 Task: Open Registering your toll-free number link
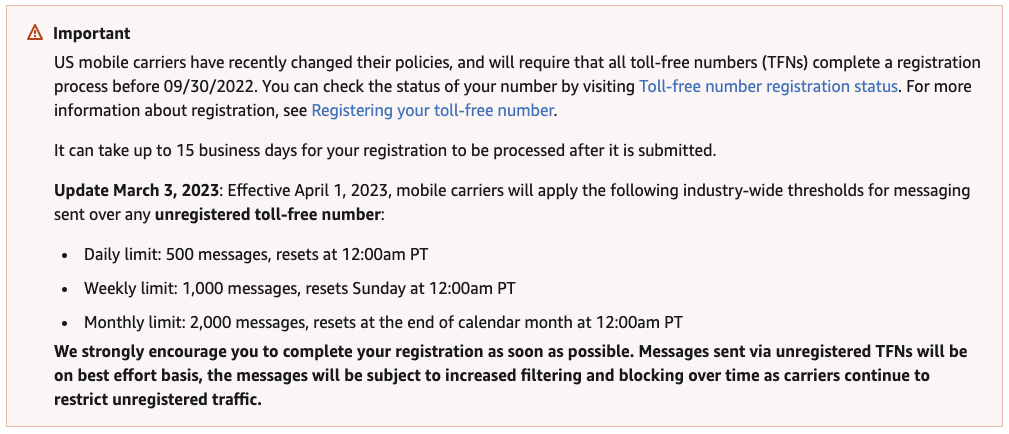pyautogui.click(x=432, y=110)
